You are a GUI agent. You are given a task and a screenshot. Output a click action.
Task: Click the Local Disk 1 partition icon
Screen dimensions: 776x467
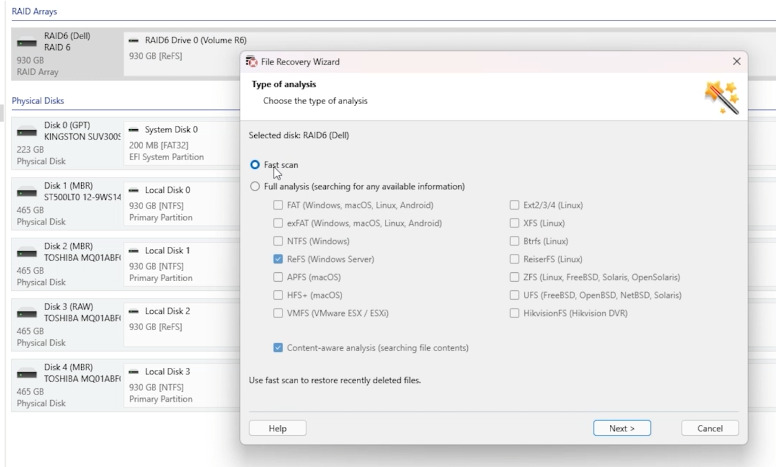tap(134, 251)
